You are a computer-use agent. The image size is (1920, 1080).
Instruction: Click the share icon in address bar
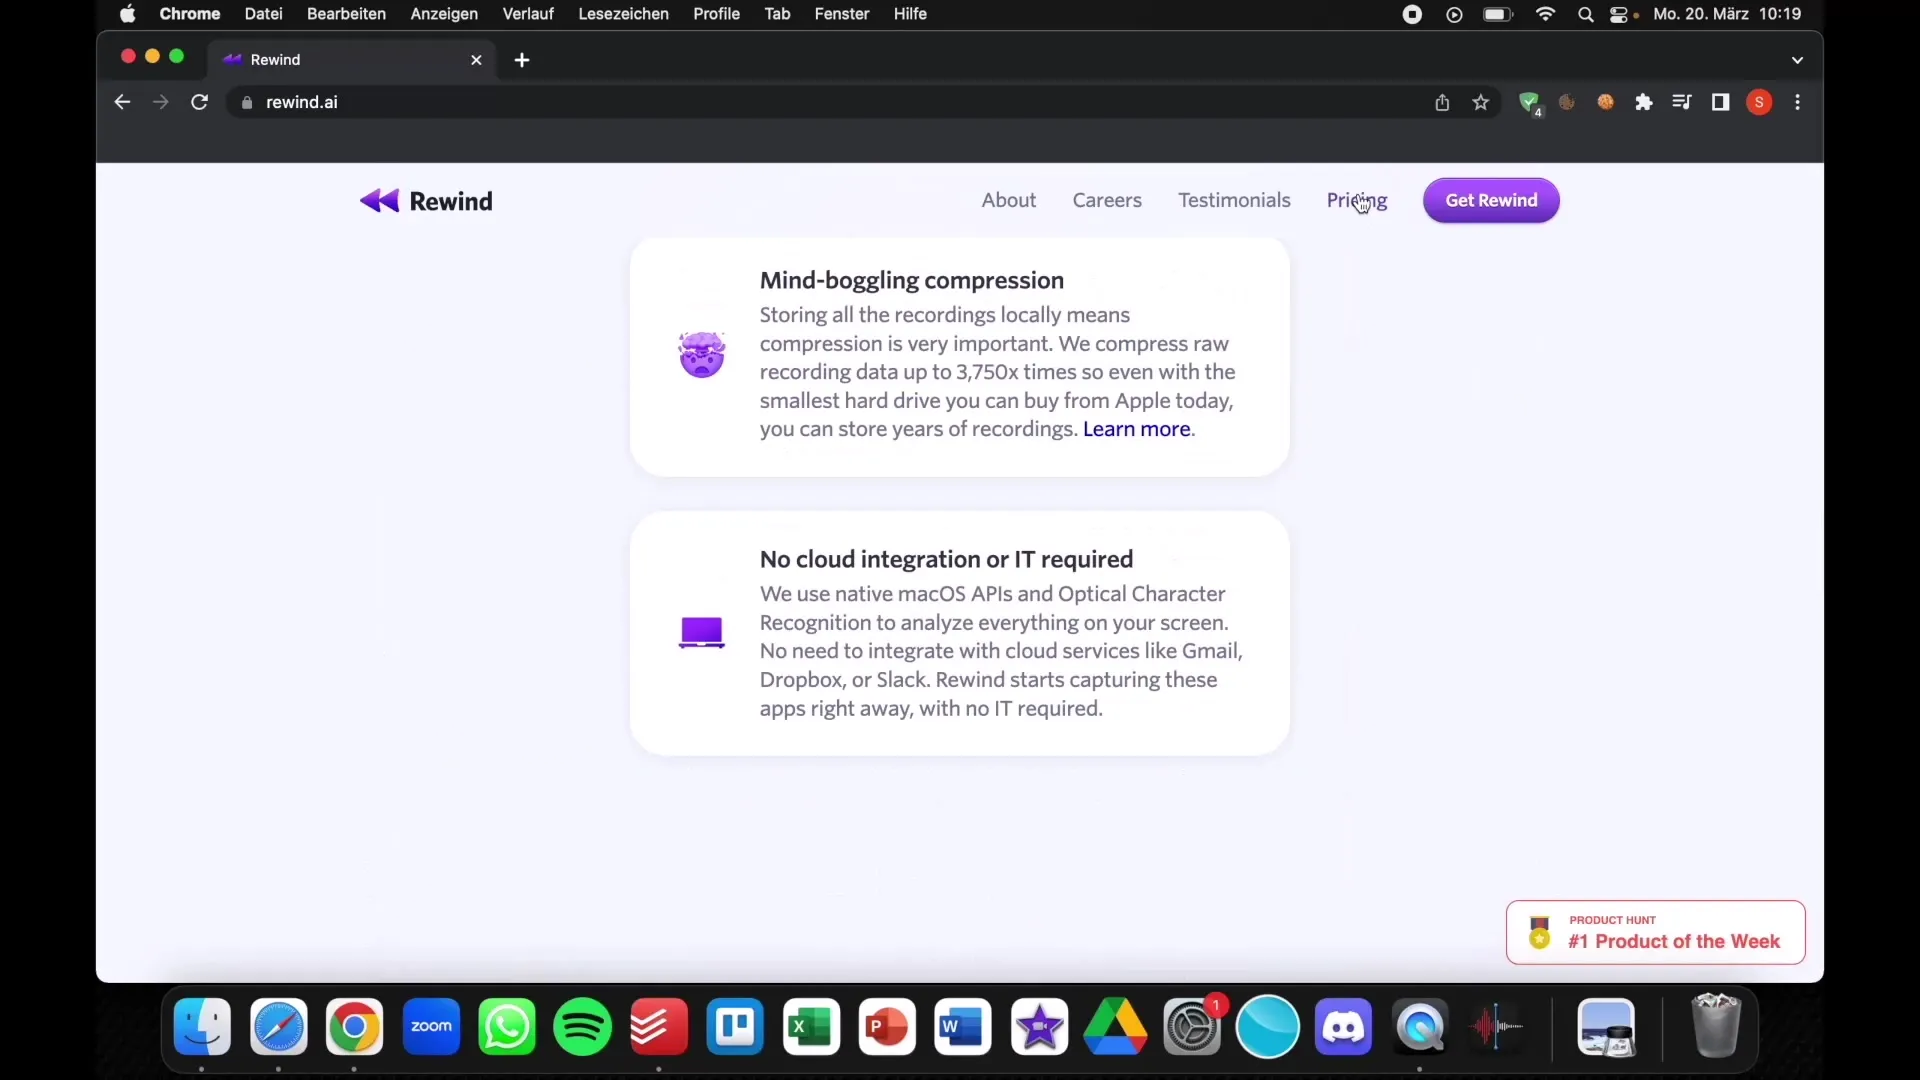coord(1442,102)
